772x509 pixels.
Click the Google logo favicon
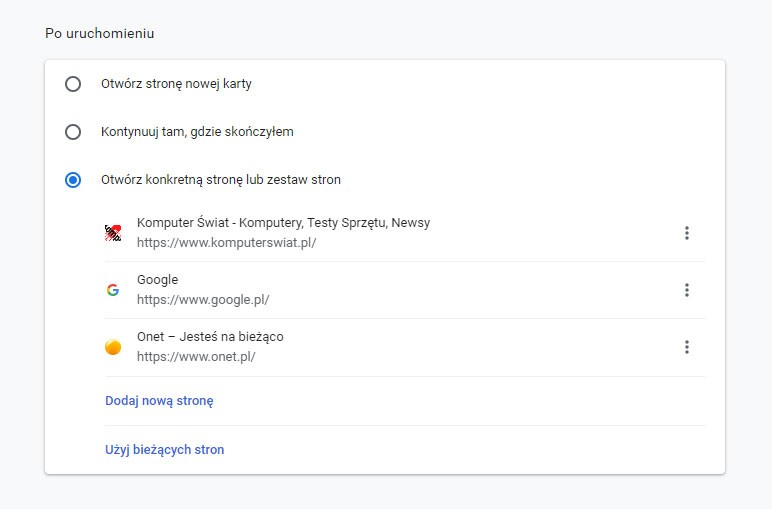[x=113, y=290]
